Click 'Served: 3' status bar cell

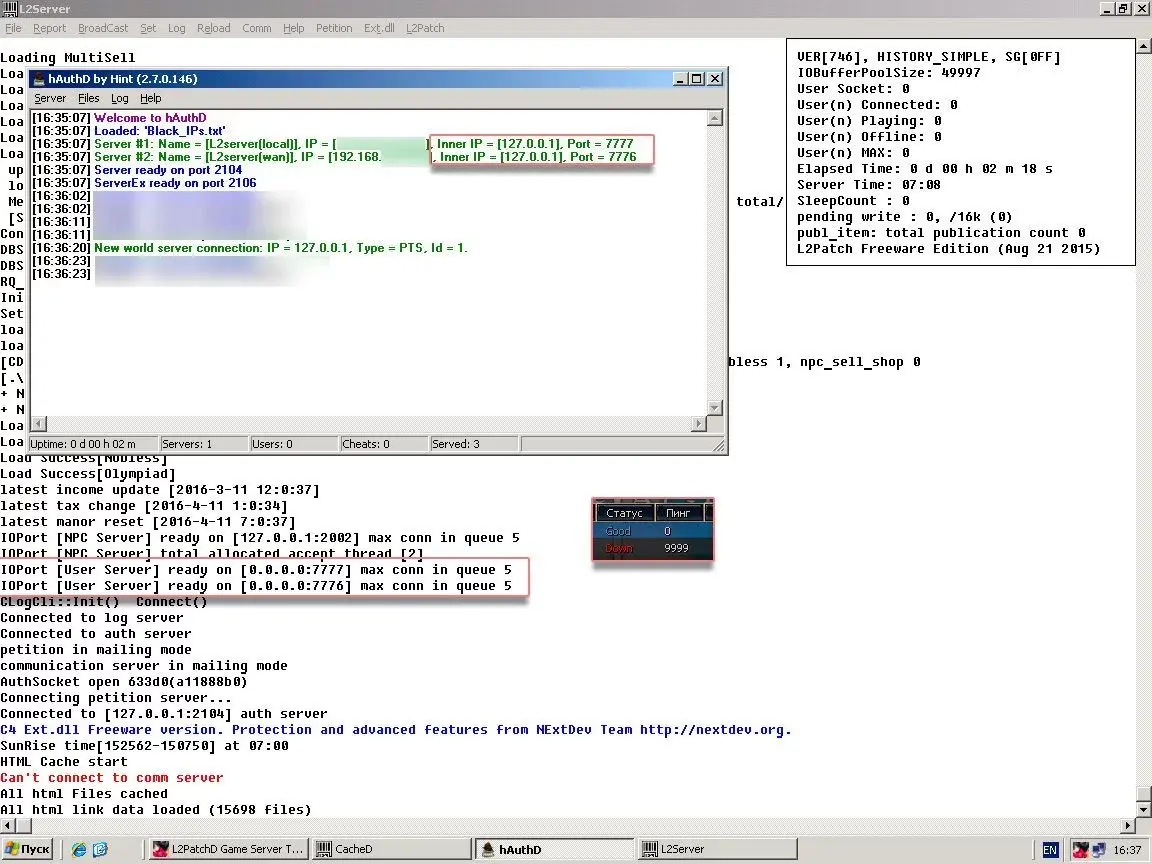475,444
